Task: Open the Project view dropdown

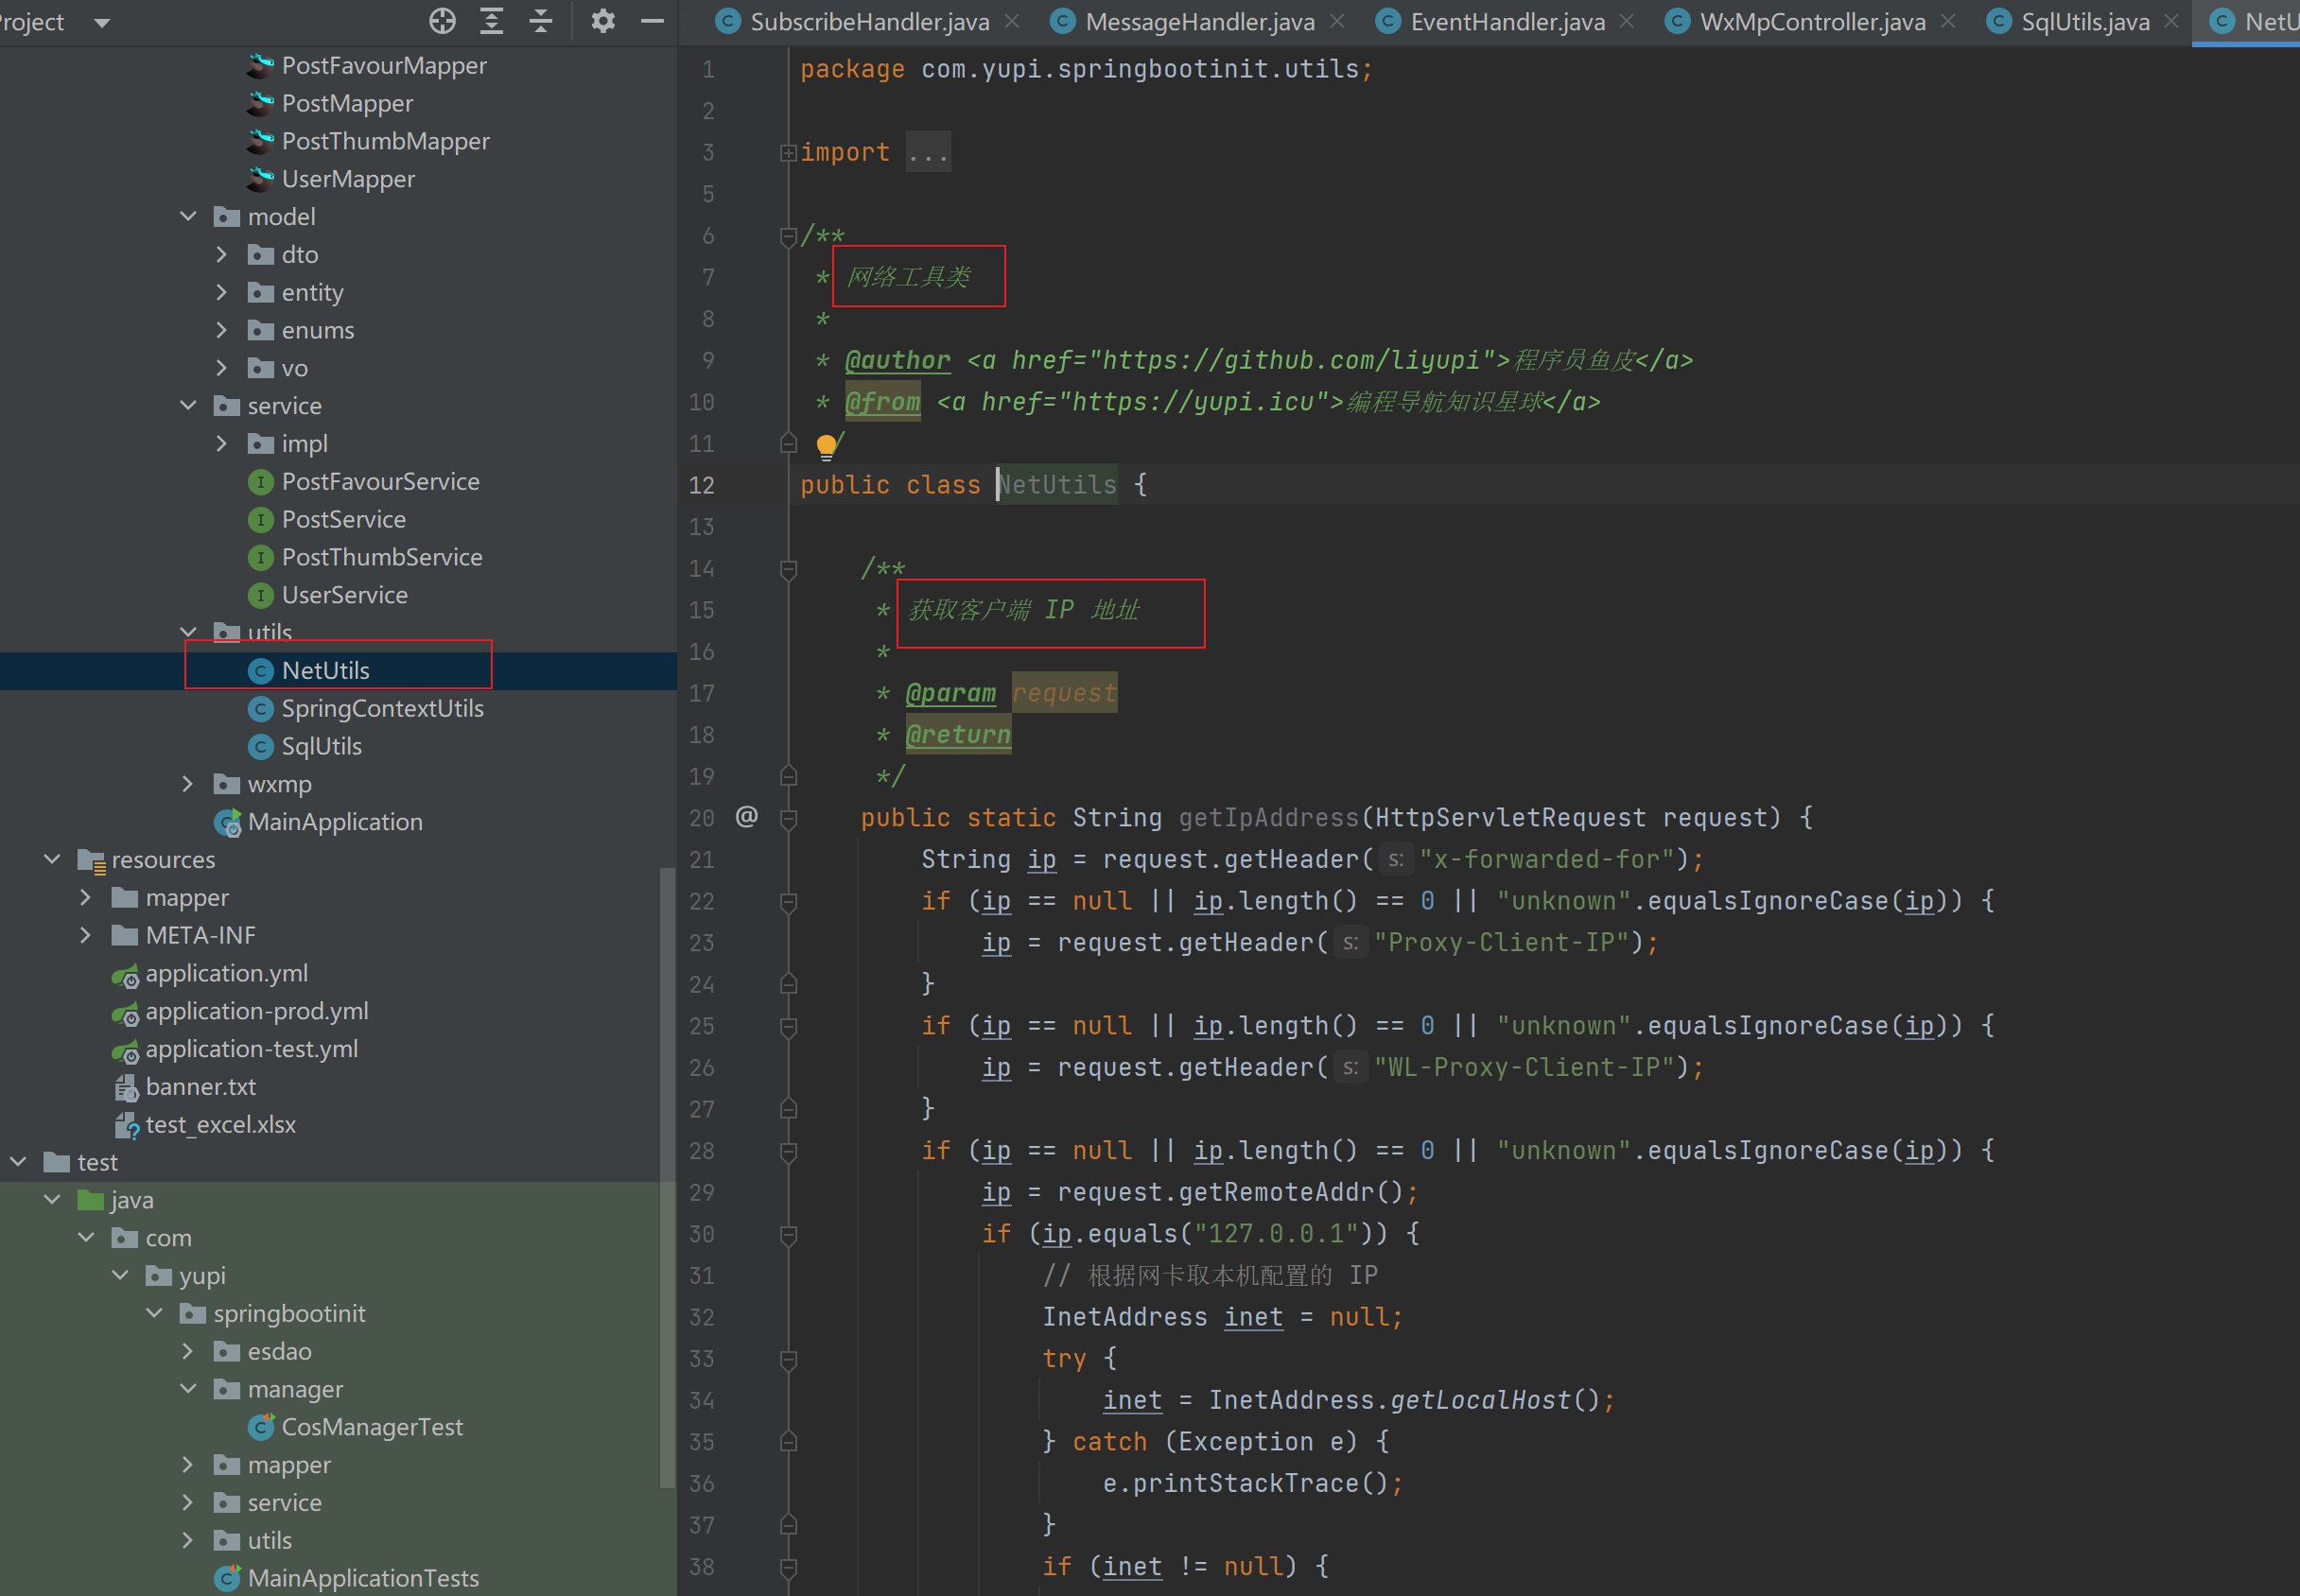Action: pos(101,22)
